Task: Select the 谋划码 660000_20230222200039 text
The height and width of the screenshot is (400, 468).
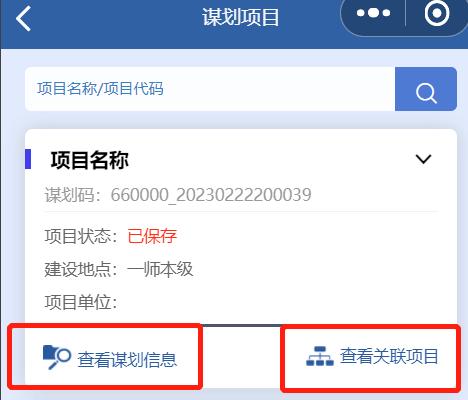Action: pyautogui.click(x=178, y=195)
